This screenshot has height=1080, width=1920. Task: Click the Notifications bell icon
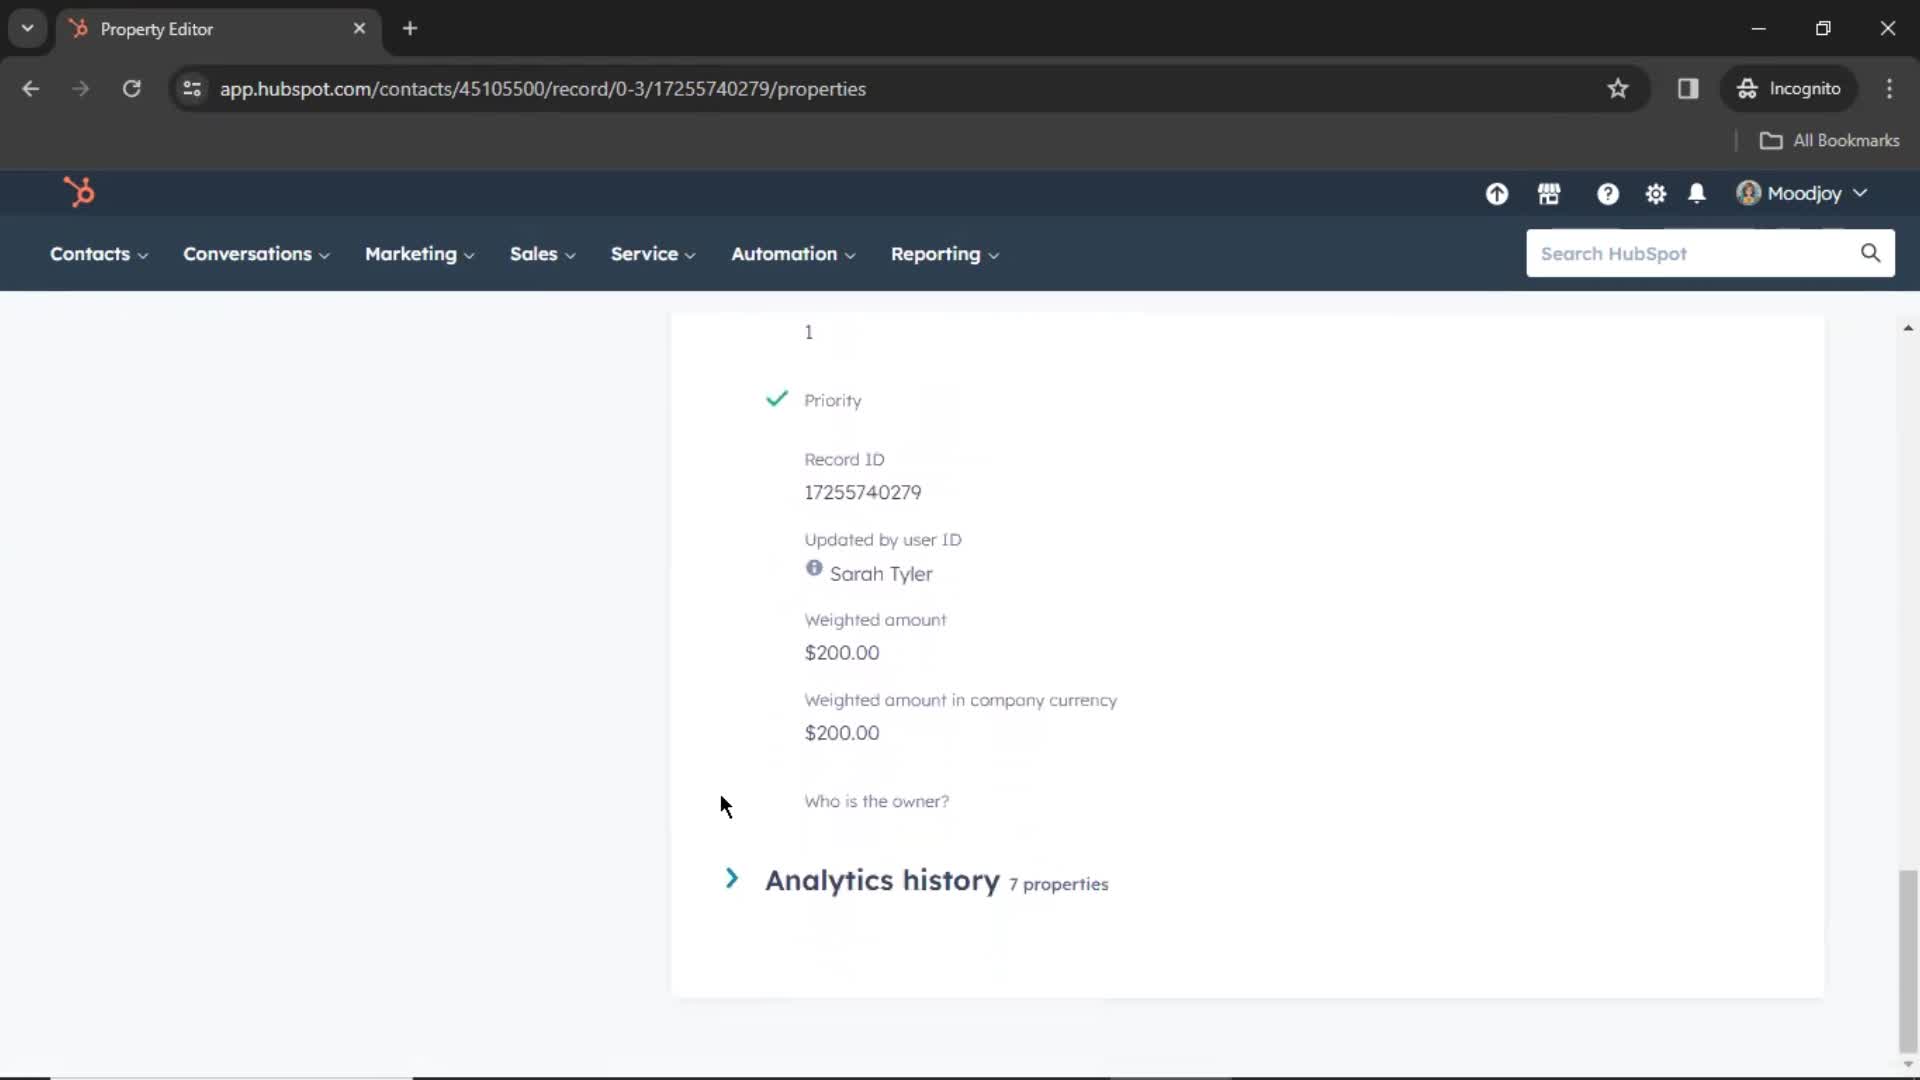pos(1697,194)
